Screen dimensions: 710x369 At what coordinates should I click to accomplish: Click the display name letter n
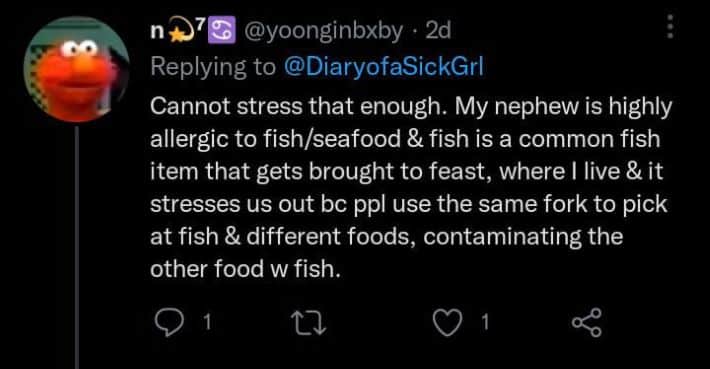point(157,33)
